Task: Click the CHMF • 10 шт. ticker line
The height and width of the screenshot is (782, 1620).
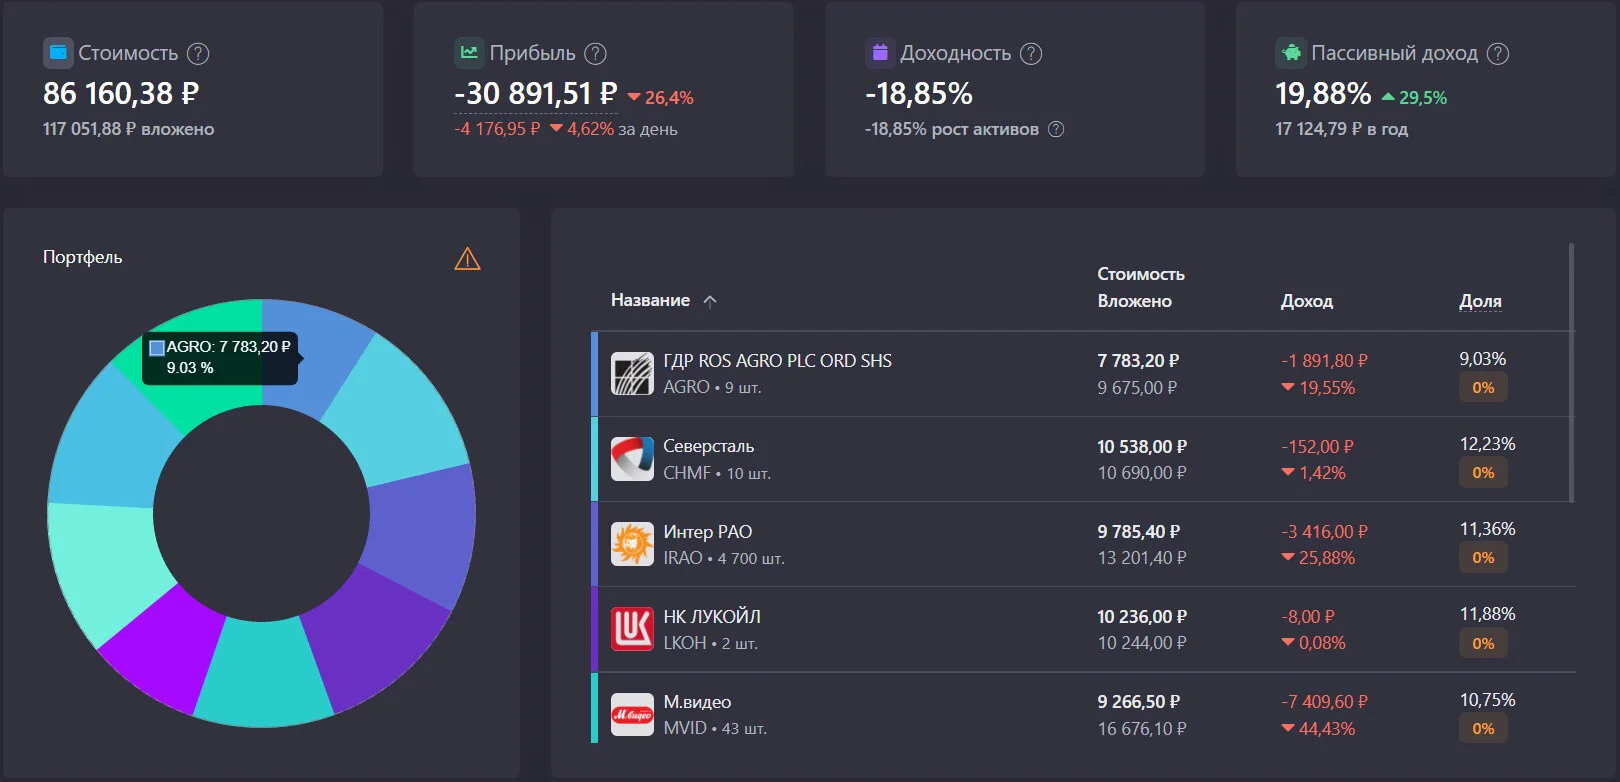Action: pyautogui.click(x=717, y=473)
